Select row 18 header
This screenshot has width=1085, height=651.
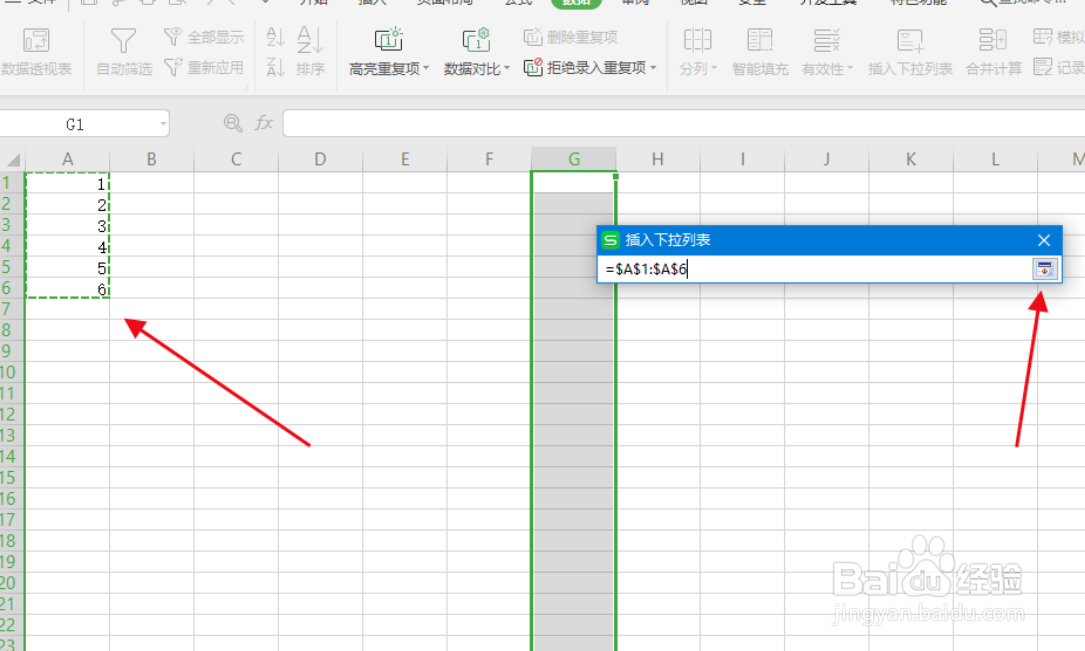12,541
